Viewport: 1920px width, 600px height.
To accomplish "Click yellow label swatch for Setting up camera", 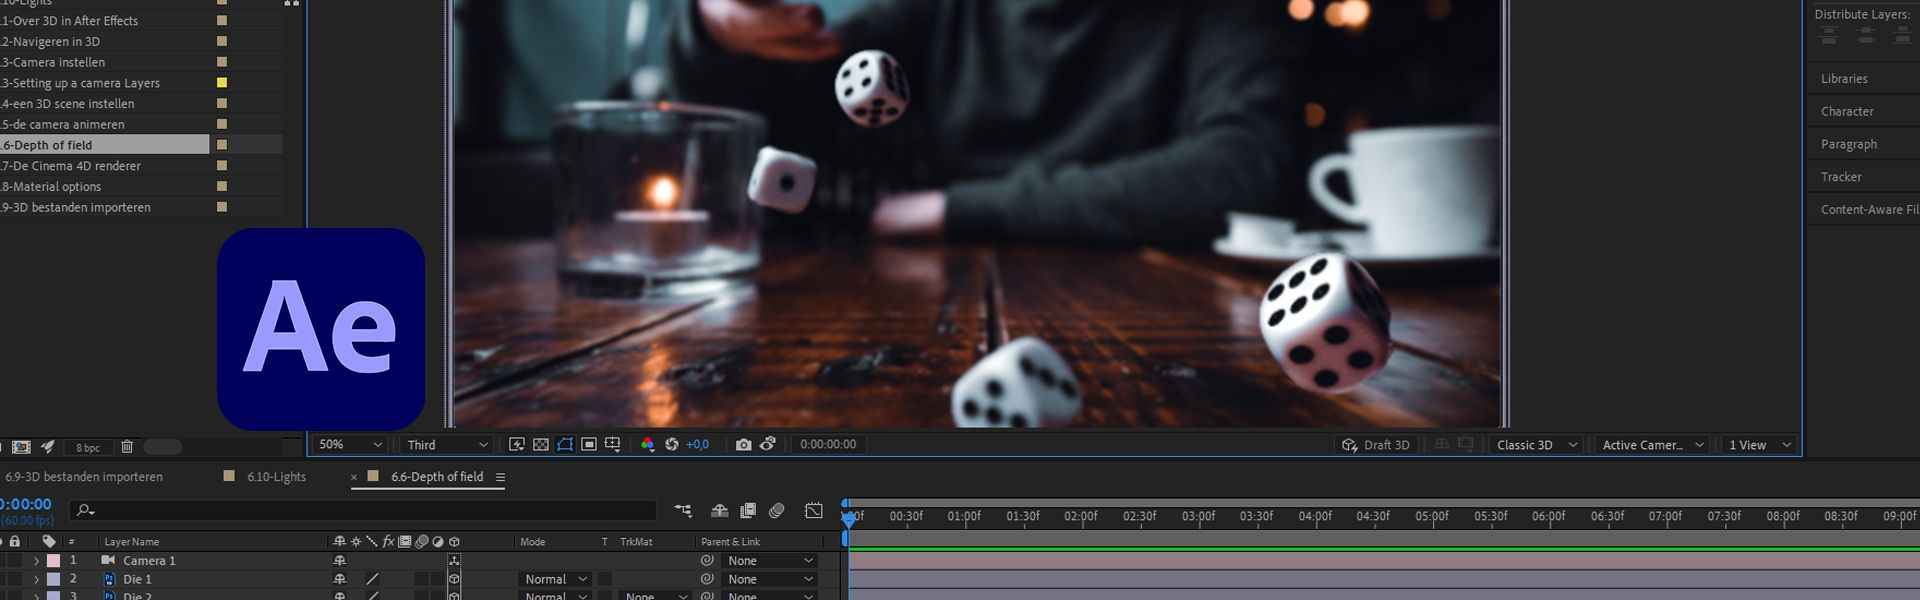I will coord(222,83).
